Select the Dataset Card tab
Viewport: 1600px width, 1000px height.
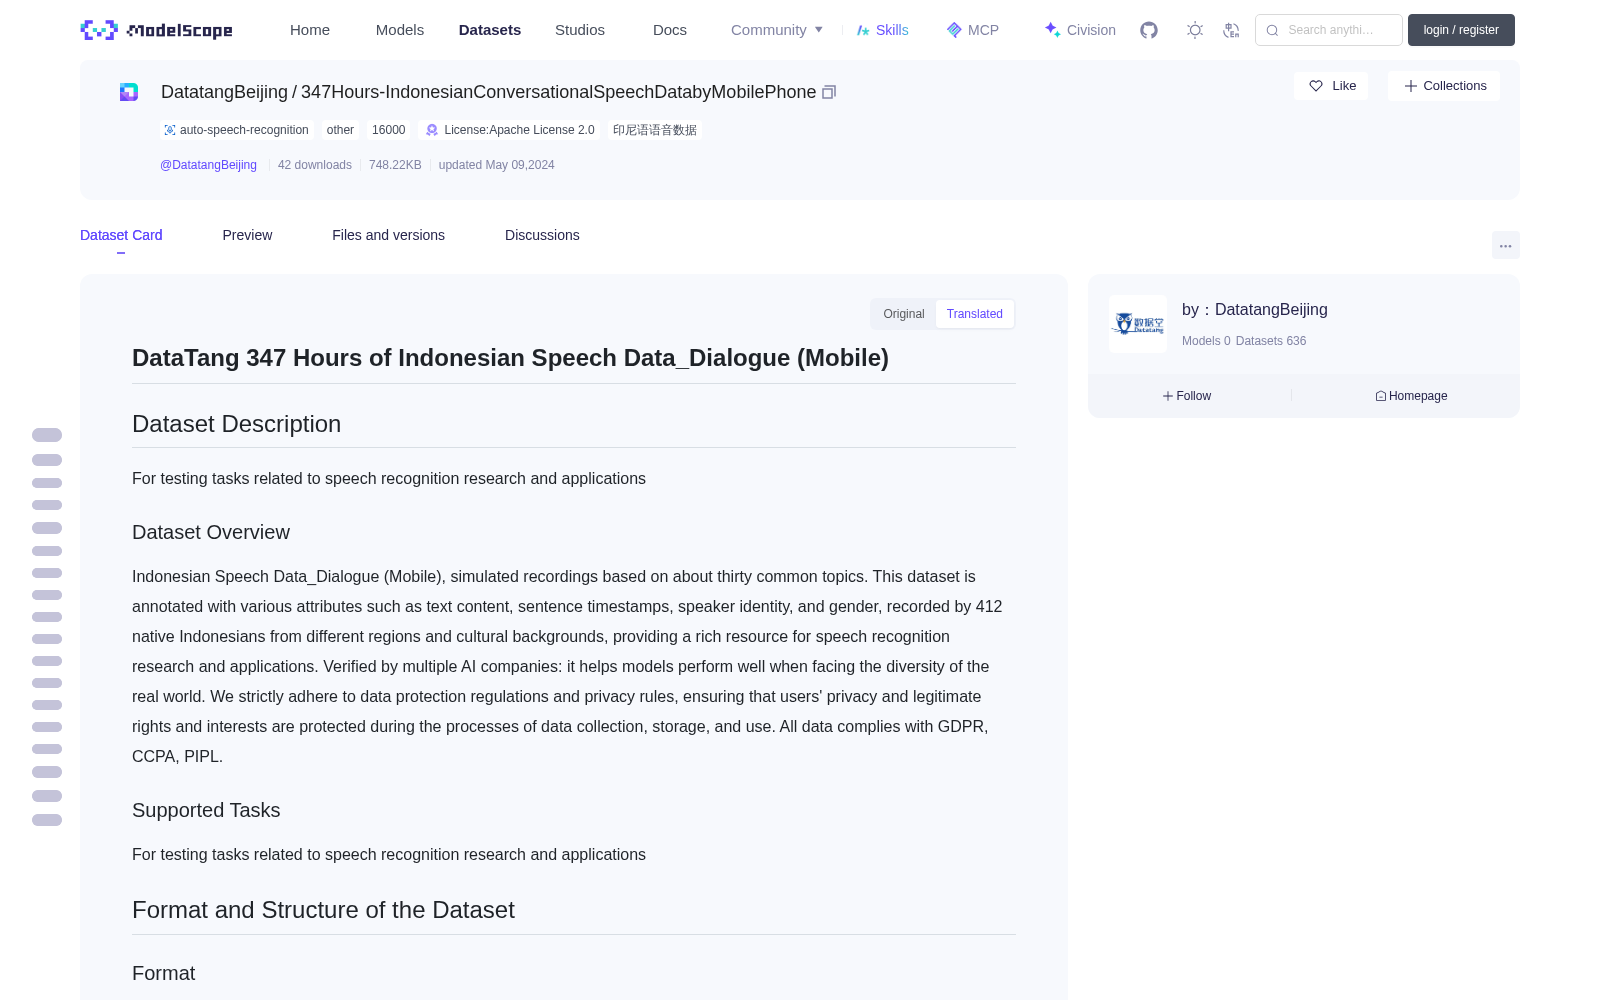point(121,235)
